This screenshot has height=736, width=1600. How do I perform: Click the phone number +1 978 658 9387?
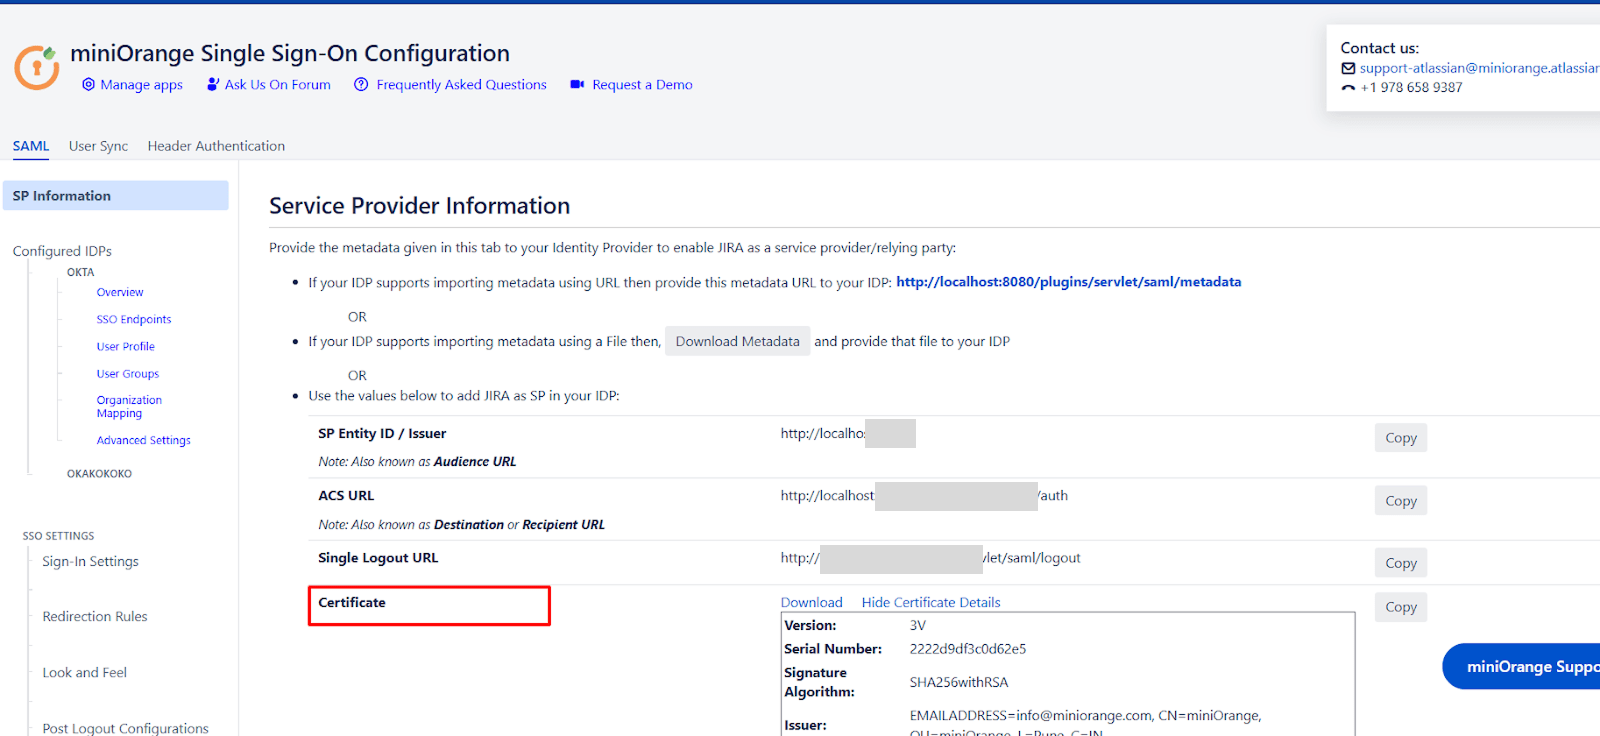(1411, 88)
